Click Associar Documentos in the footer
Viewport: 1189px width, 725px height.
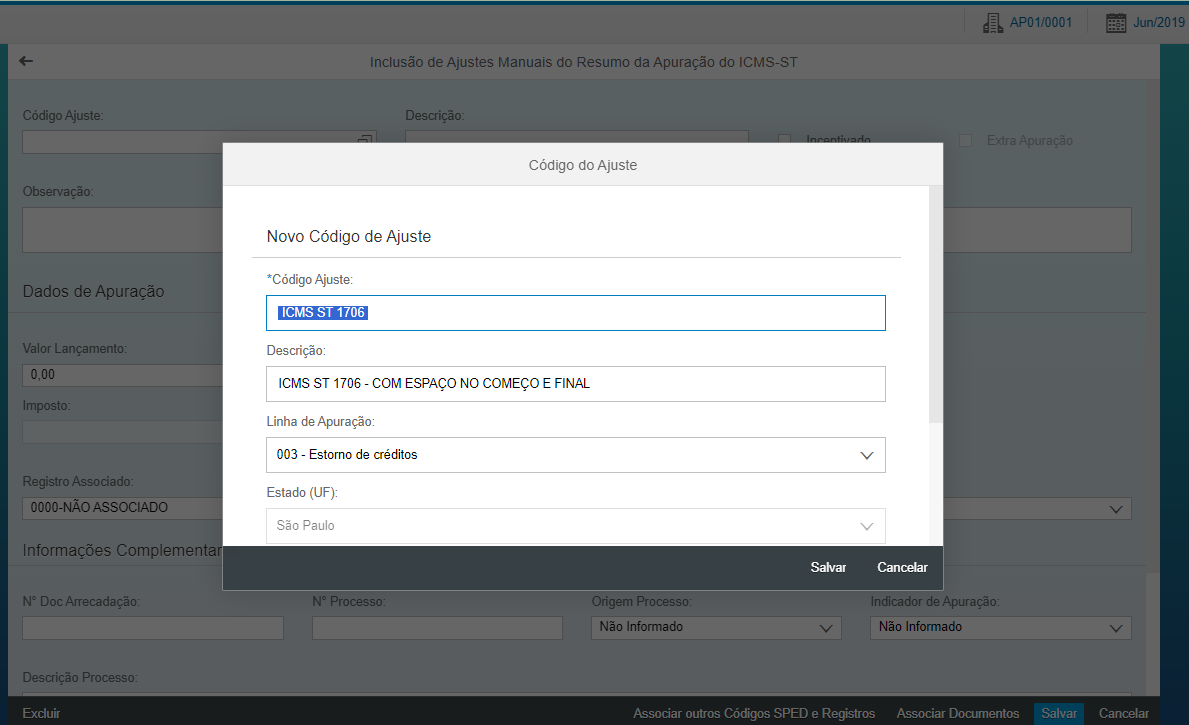point(958,713)
